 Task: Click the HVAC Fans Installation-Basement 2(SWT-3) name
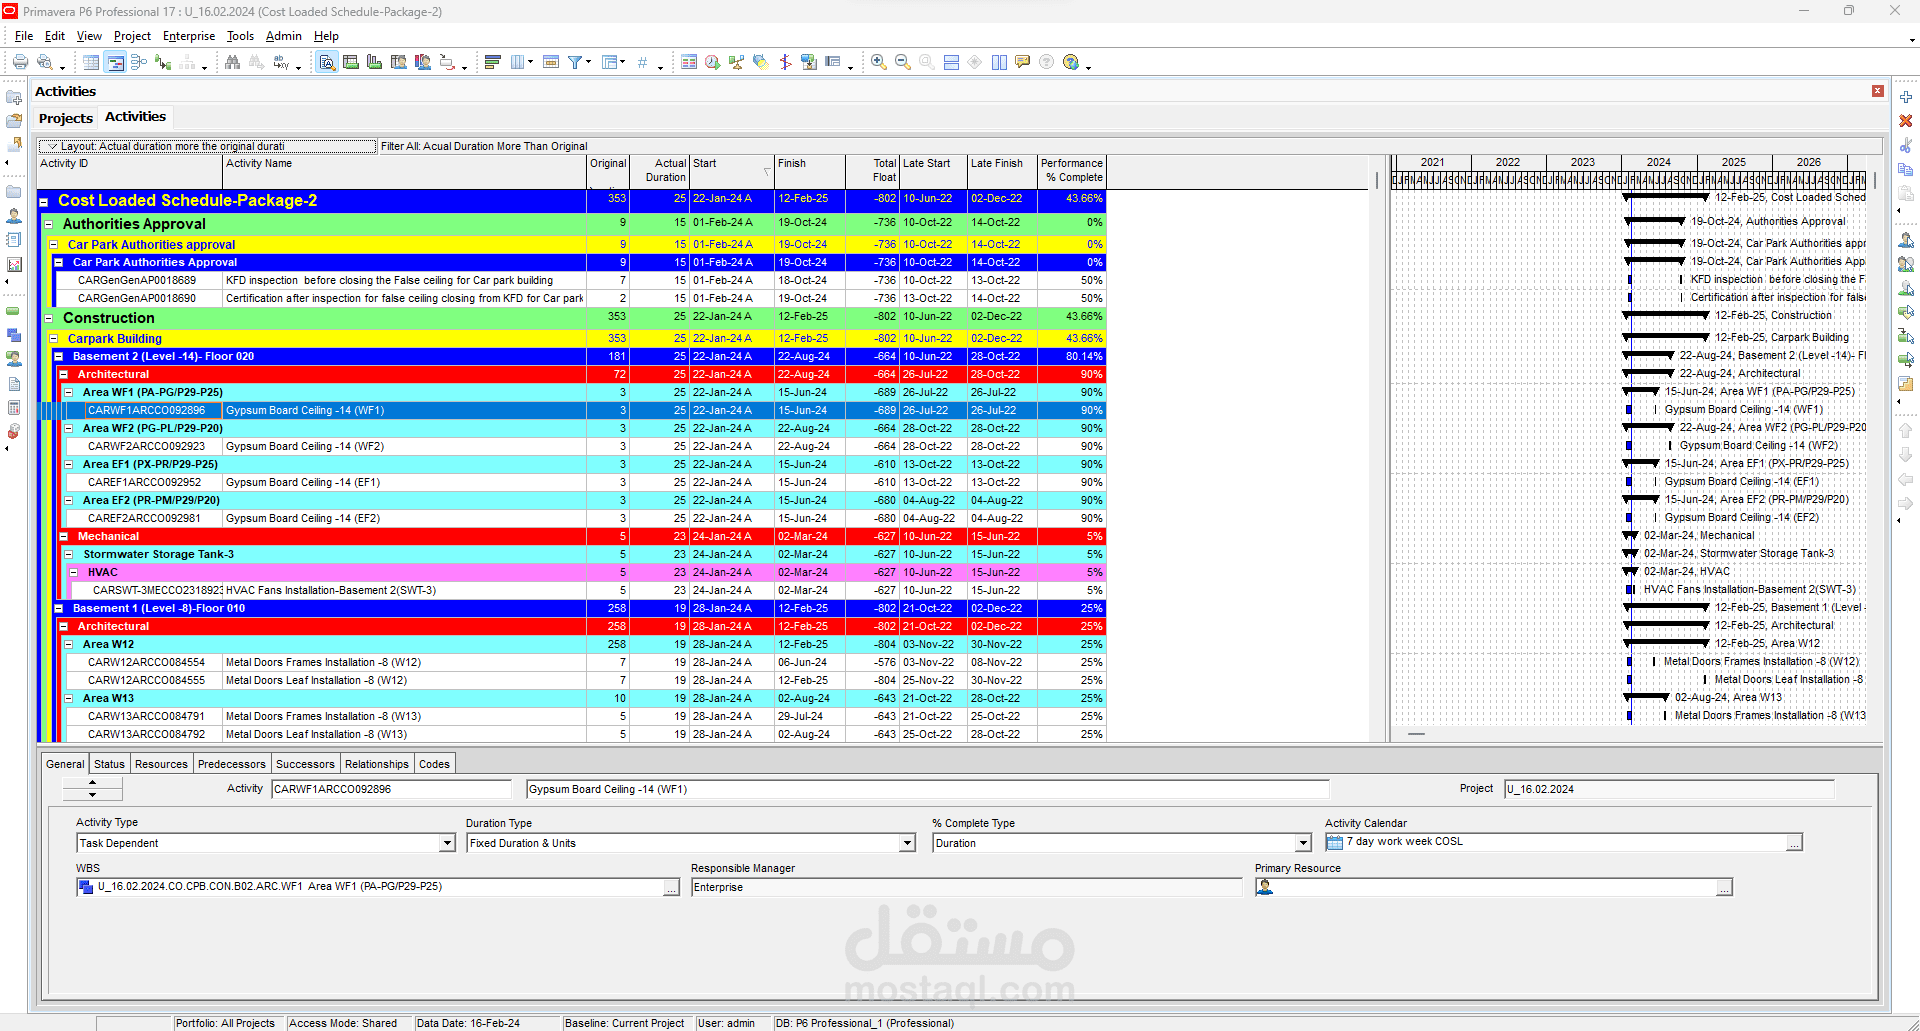point(331,590)
